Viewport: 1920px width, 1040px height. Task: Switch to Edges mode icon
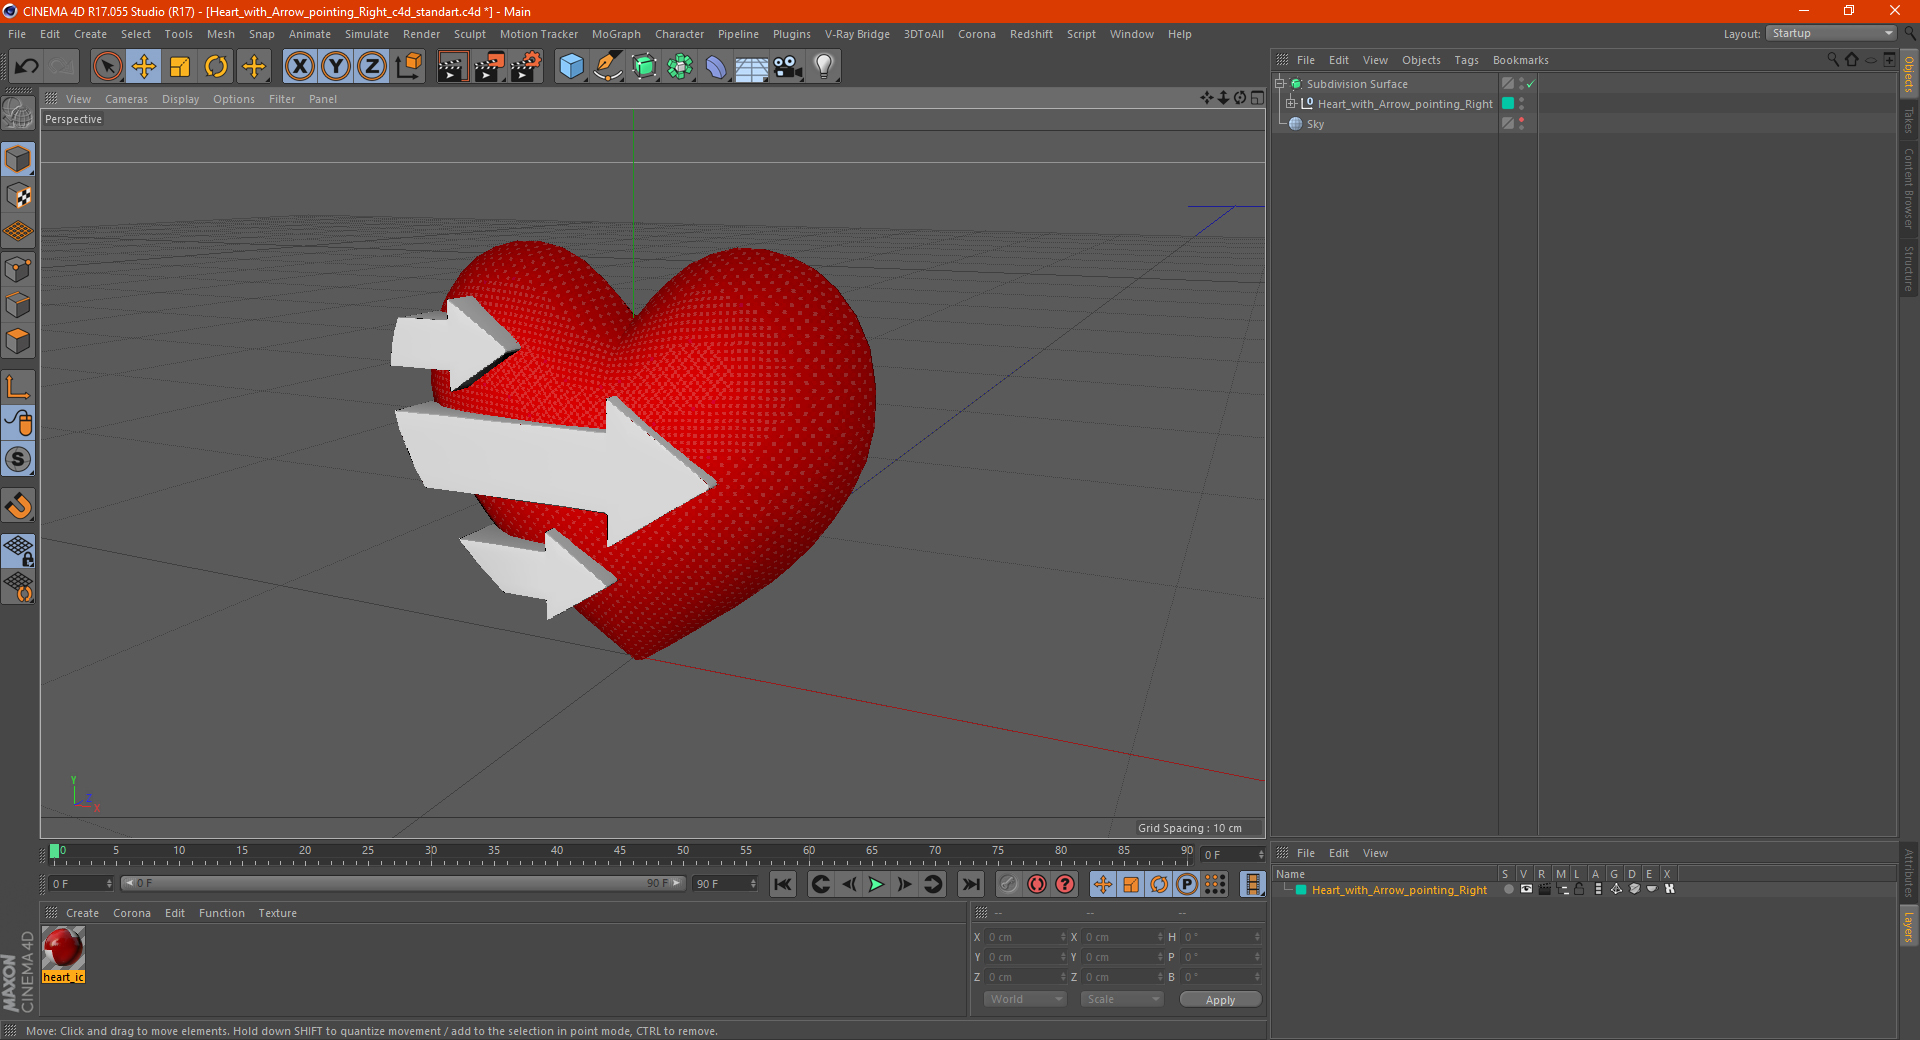coord(18,305)
